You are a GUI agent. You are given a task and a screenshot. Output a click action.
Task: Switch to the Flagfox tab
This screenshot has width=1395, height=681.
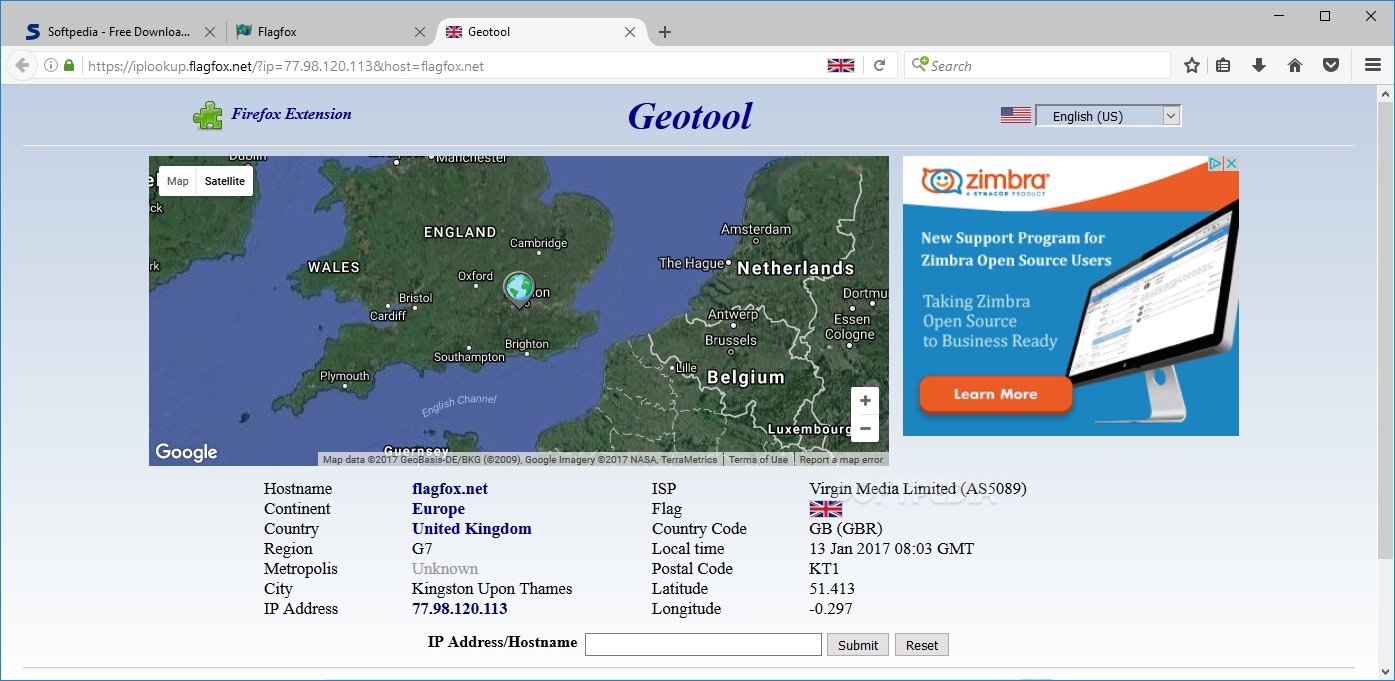coord(328,32)
